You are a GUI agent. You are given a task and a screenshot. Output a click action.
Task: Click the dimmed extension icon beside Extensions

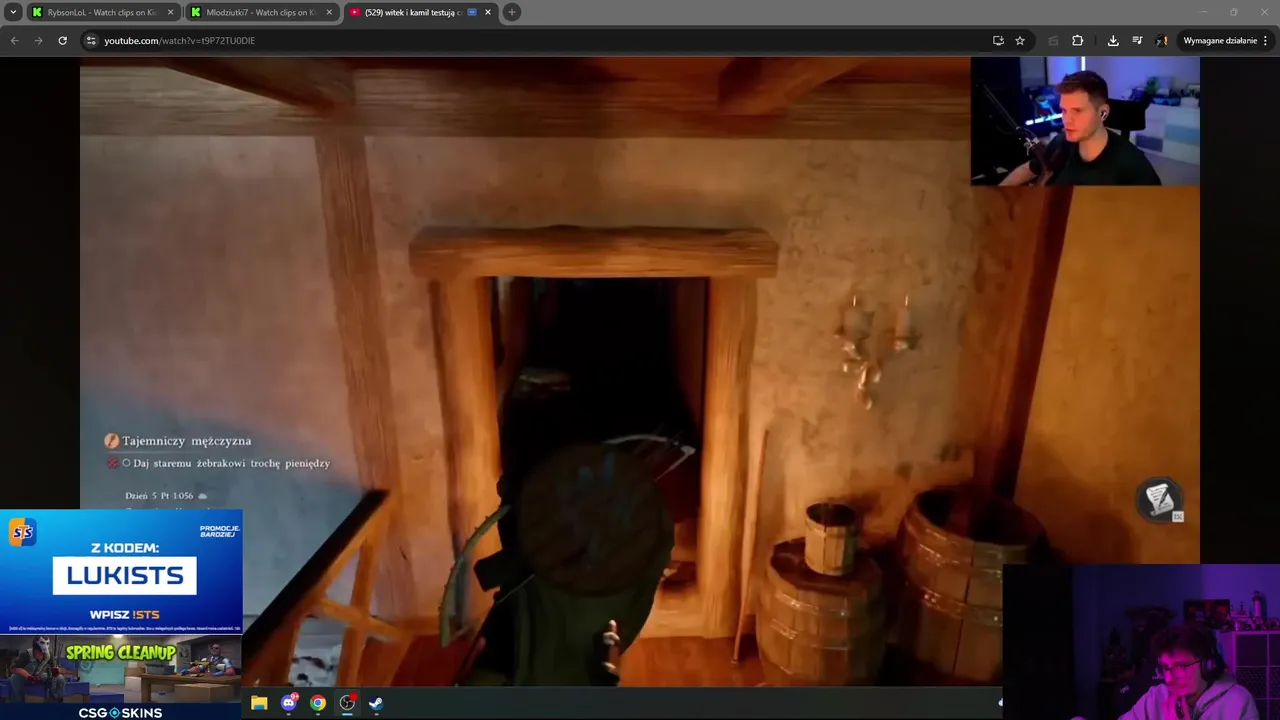(1053, 40)
